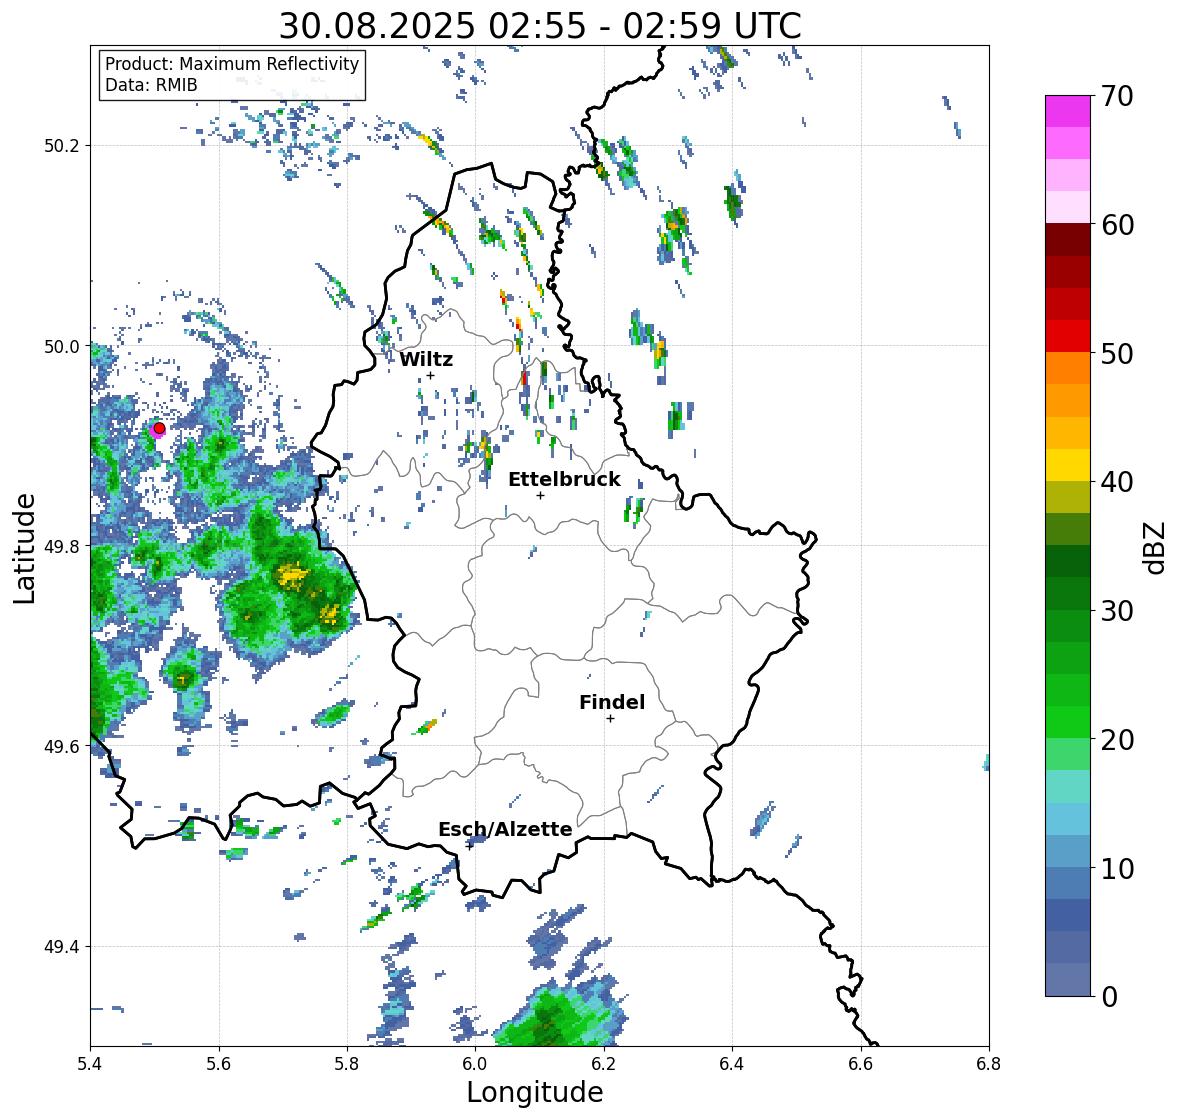Click the Longitude axis label
This screenshot has height=1117, width=1179.
click(535, 1092)
